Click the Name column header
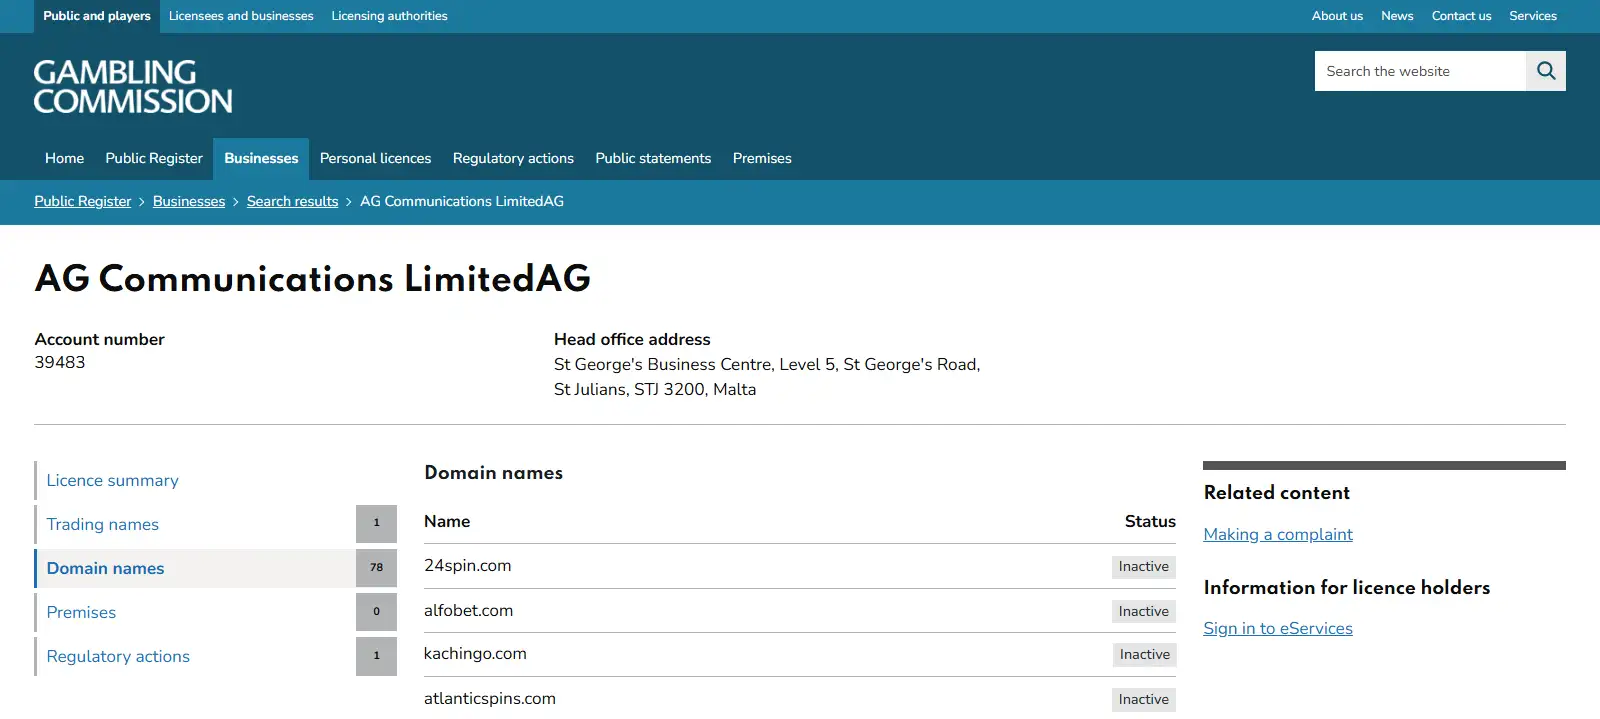 tap(447, 521)
